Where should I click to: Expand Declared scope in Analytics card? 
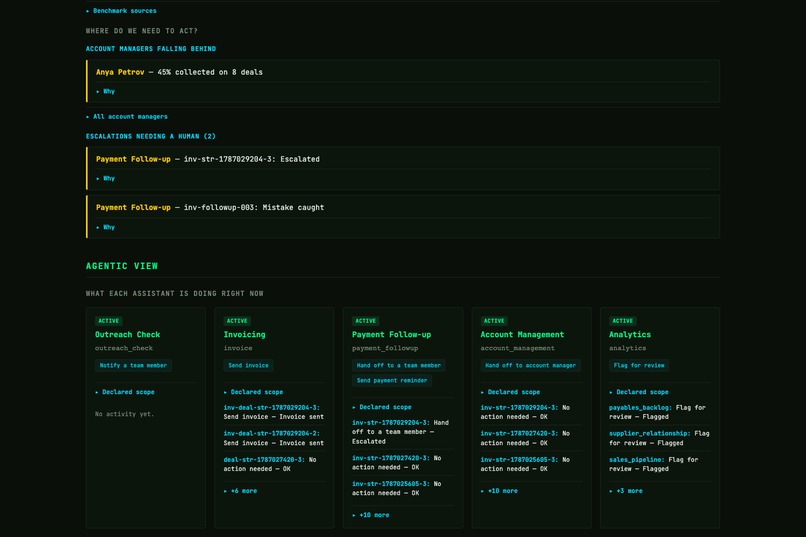pyautogui.click(x=639, y=392)
